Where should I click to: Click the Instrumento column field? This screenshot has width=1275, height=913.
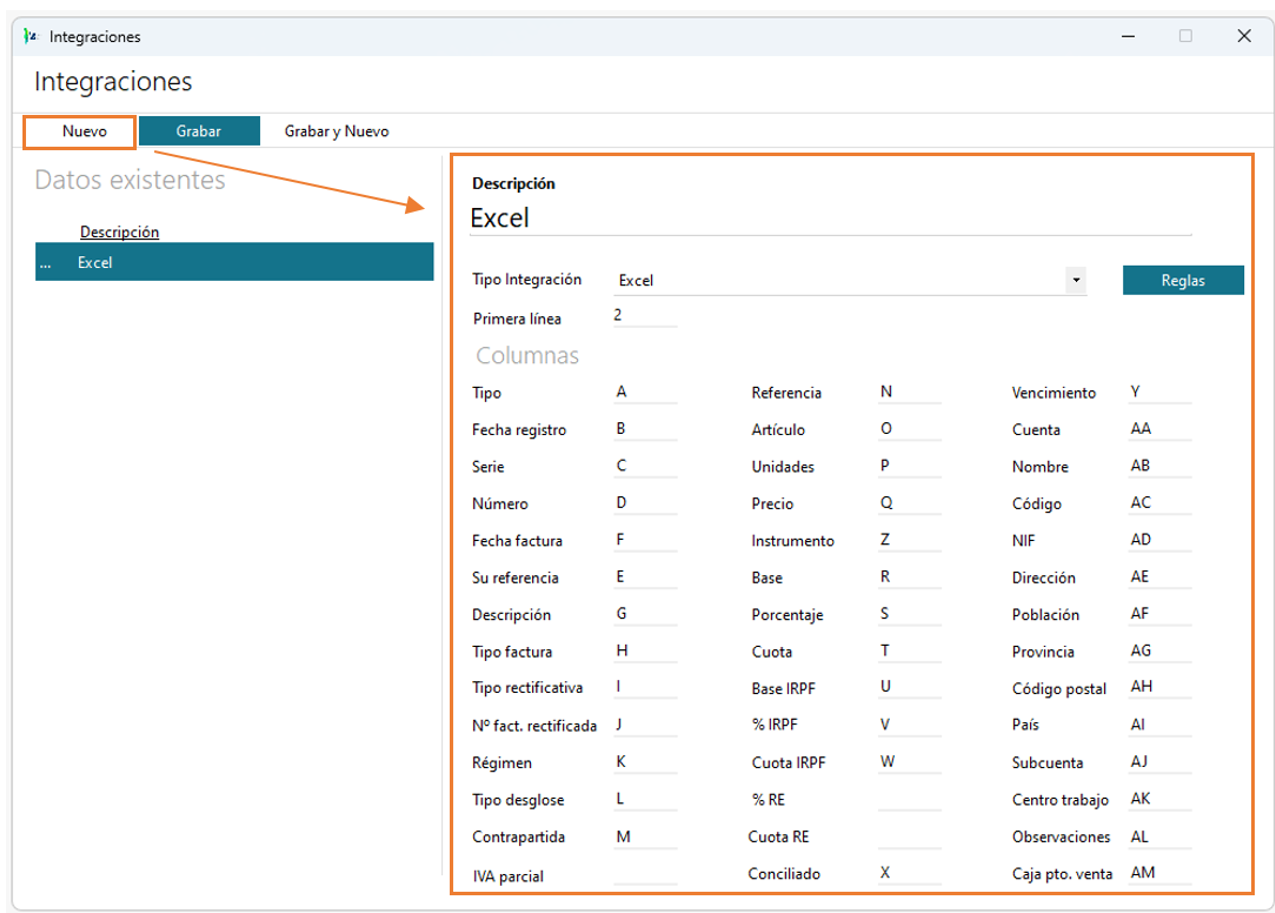pos(909,540)
